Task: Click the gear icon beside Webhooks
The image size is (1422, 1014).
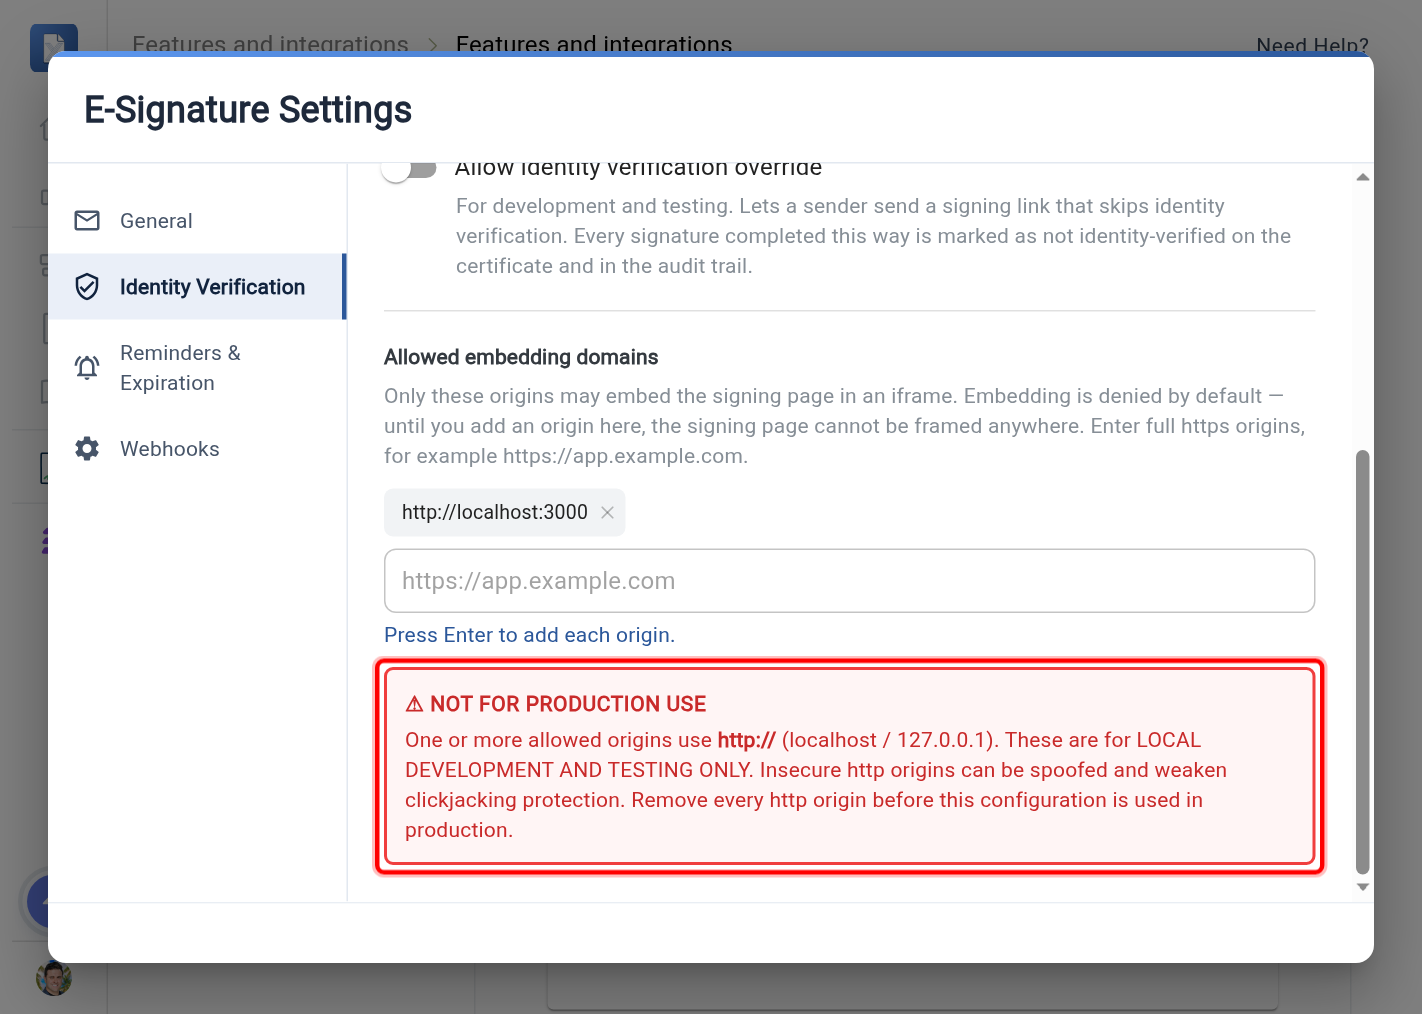Action: (x=87, y=449)
